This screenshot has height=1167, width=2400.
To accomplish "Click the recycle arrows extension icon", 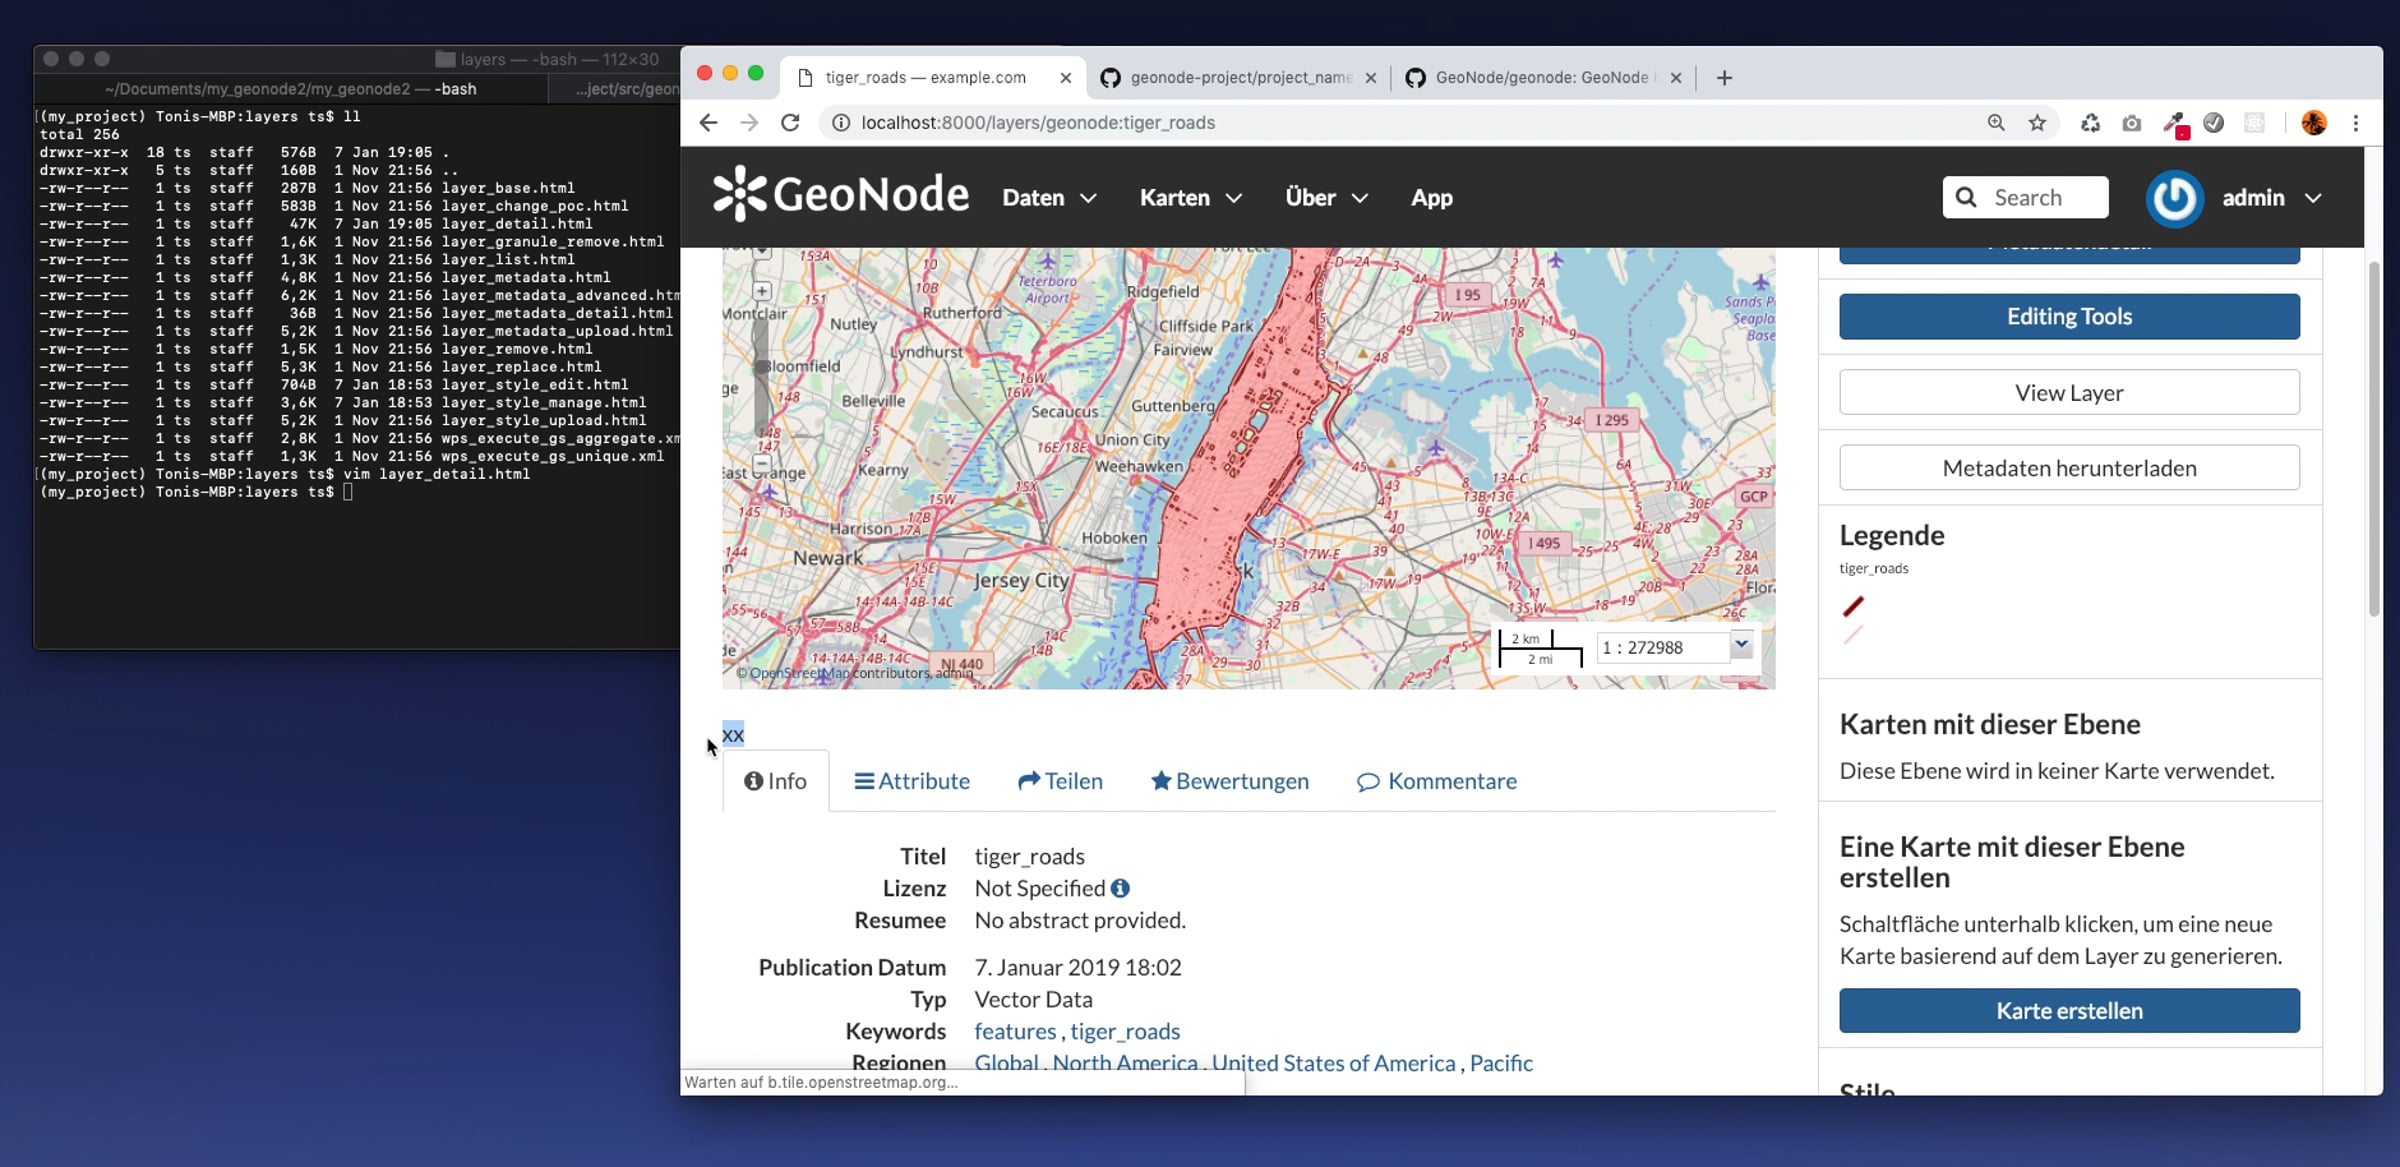I will coord(2090,123).
